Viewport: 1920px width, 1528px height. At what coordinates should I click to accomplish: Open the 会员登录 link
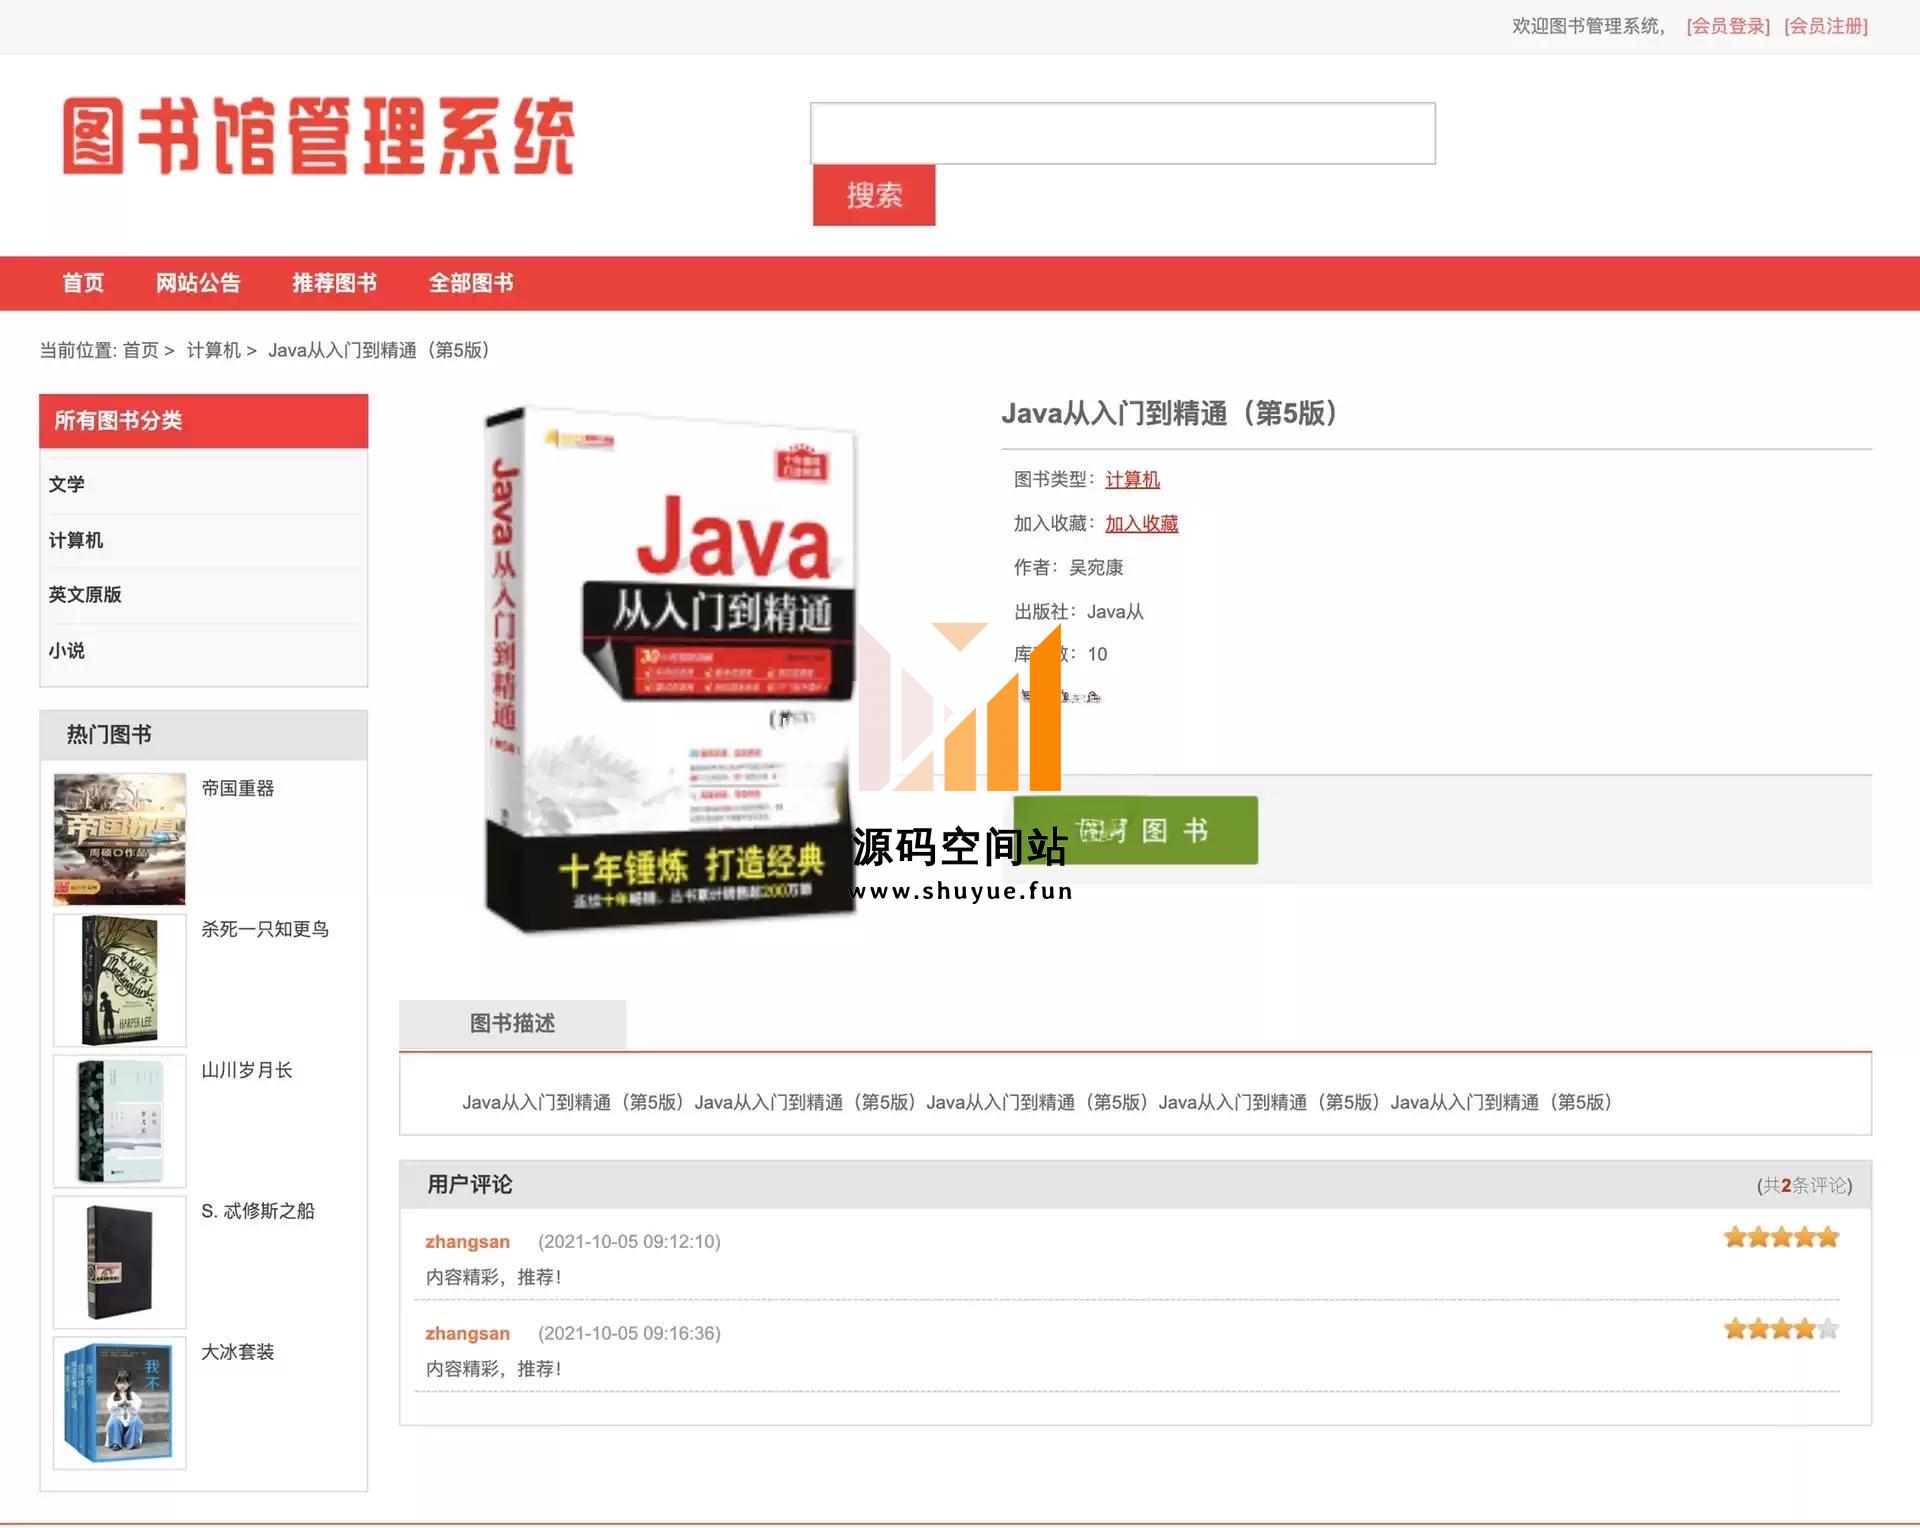tap(1727, 26)
